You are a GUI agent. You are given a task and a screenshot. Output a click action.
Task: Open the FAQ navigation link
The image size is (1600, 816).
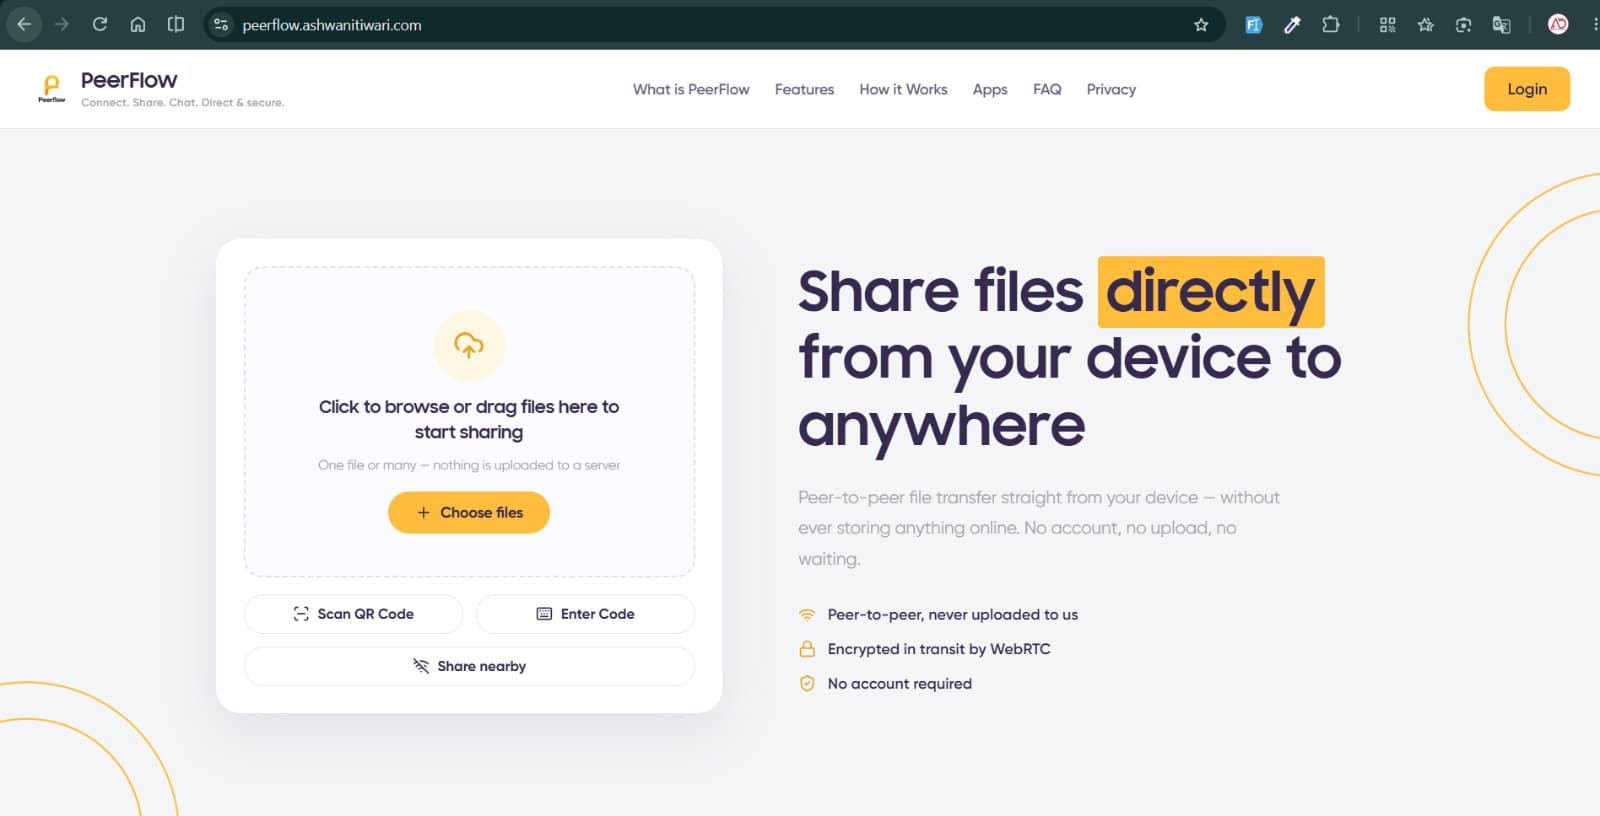click(1047, 89)
